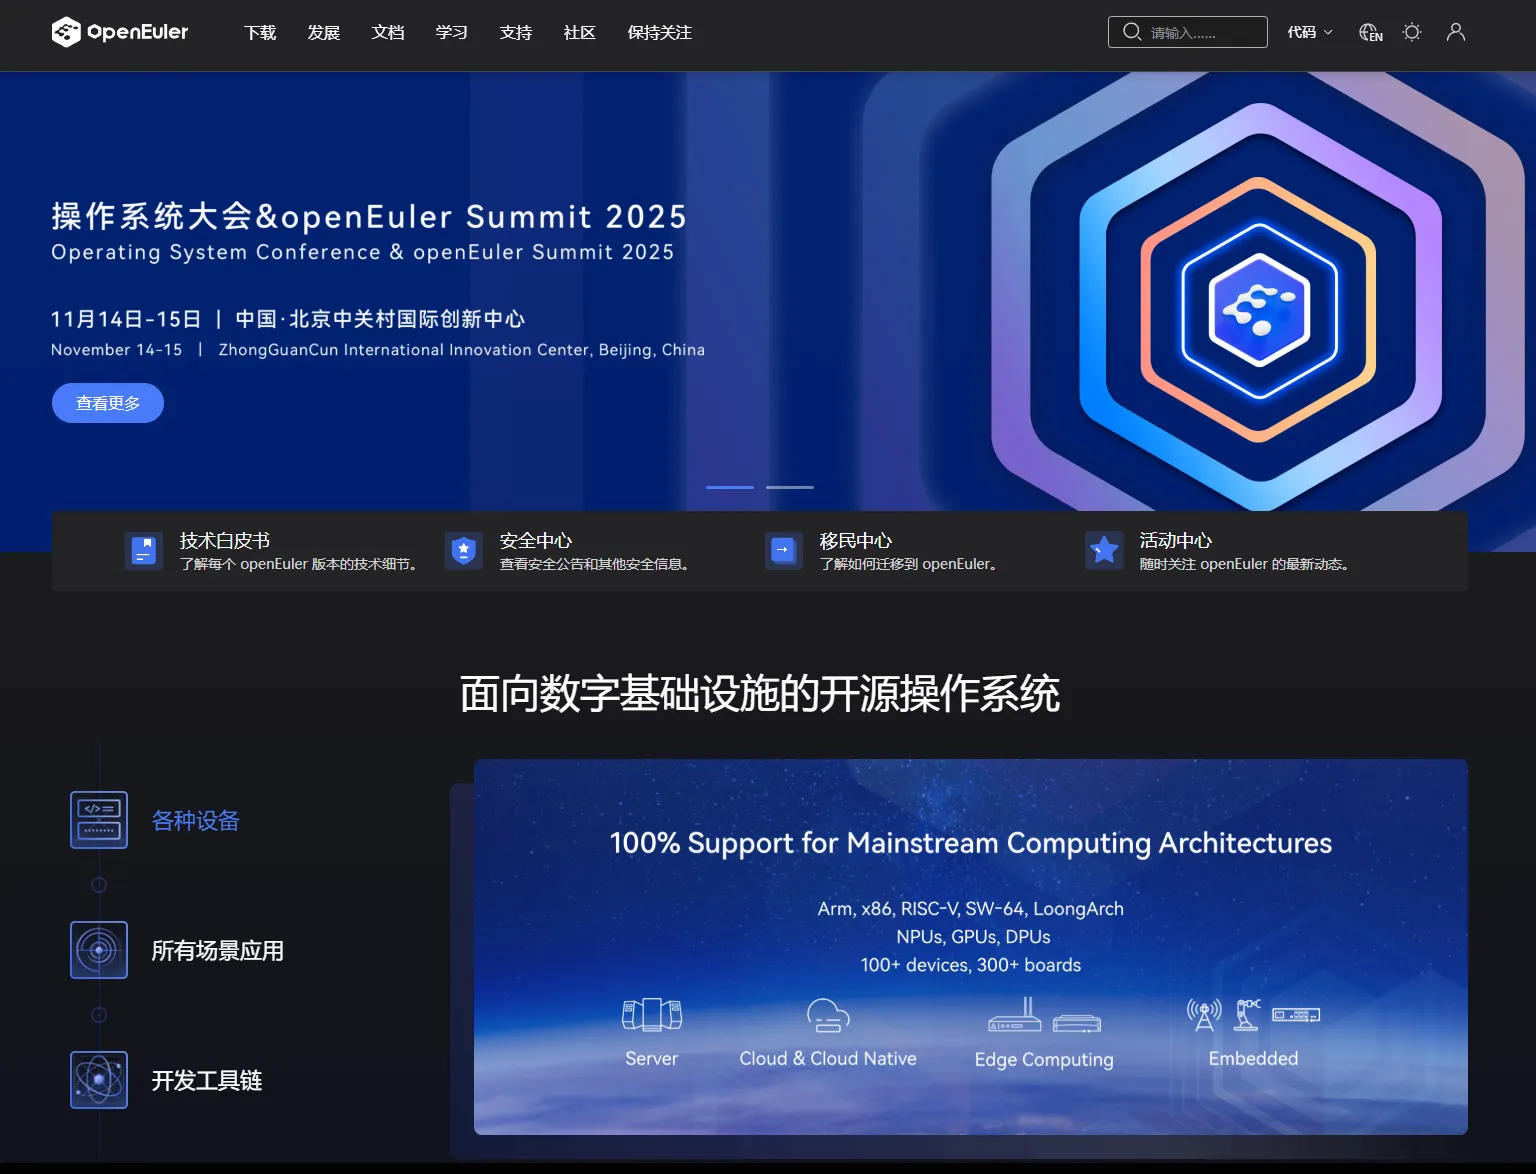Click the Embedded rack device icon
Viewport: 1536px width, 1174px height.
(1296, 1015)
